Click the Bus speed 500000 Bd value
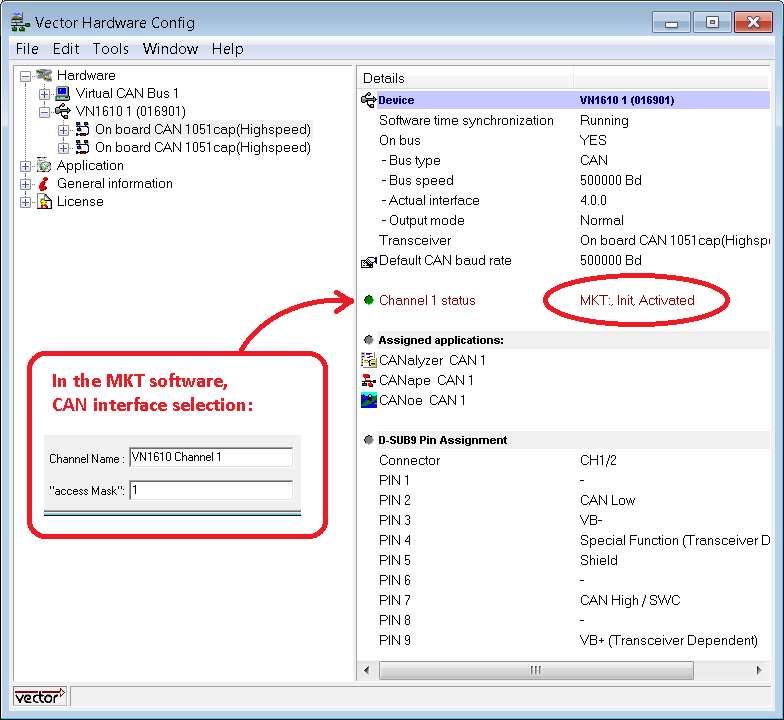The width and height of the screenshot is (784, 720). (610, 180)
